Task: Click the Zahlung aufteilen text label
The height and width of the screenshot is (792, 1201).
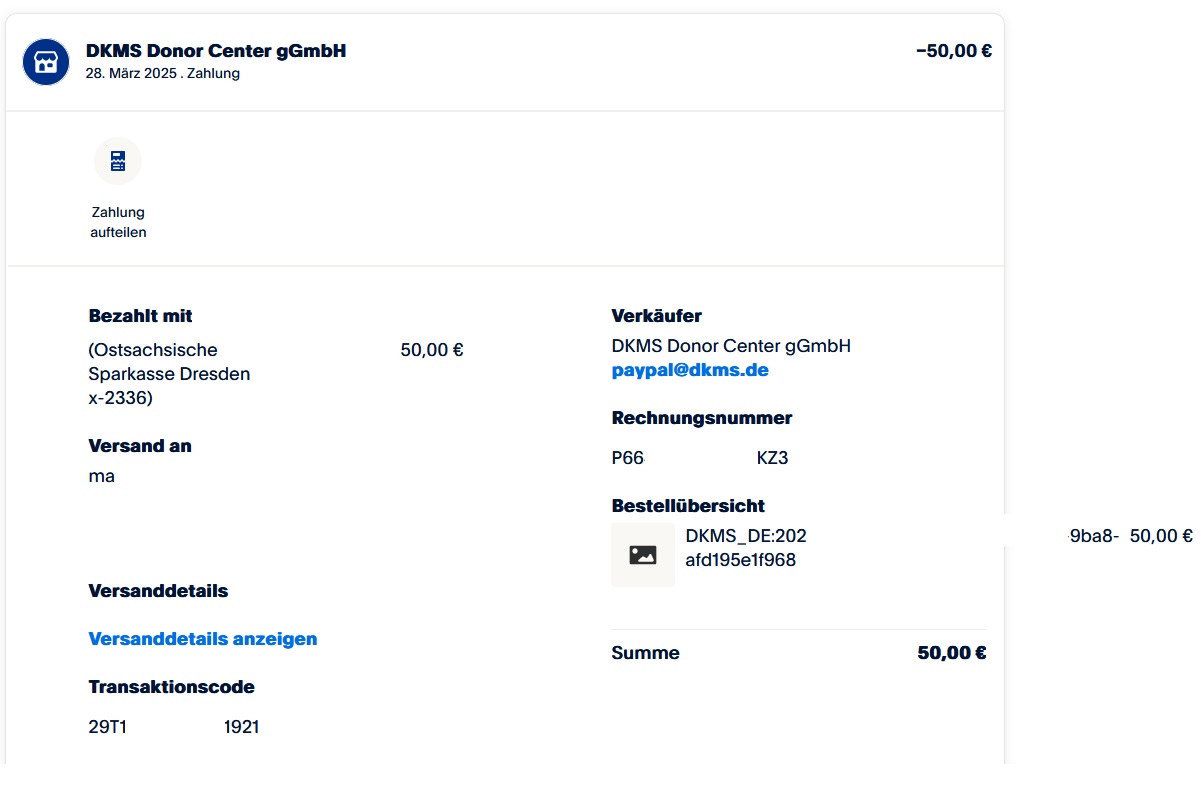Action: point(118,222)
